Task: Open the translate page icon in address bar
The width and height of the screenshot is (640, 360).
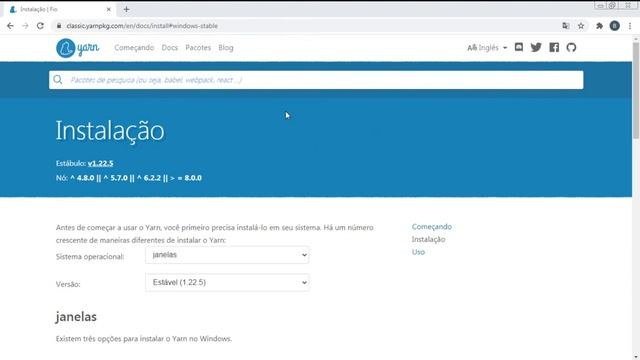Action: point(566,26)
